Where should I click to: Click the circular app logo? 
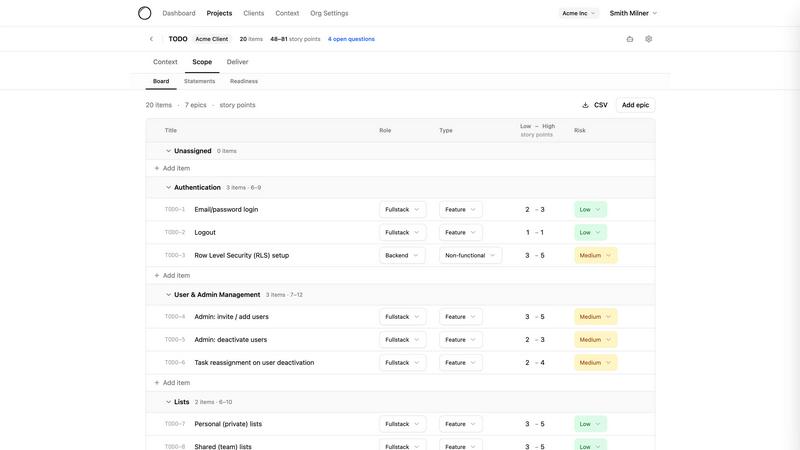145,13
